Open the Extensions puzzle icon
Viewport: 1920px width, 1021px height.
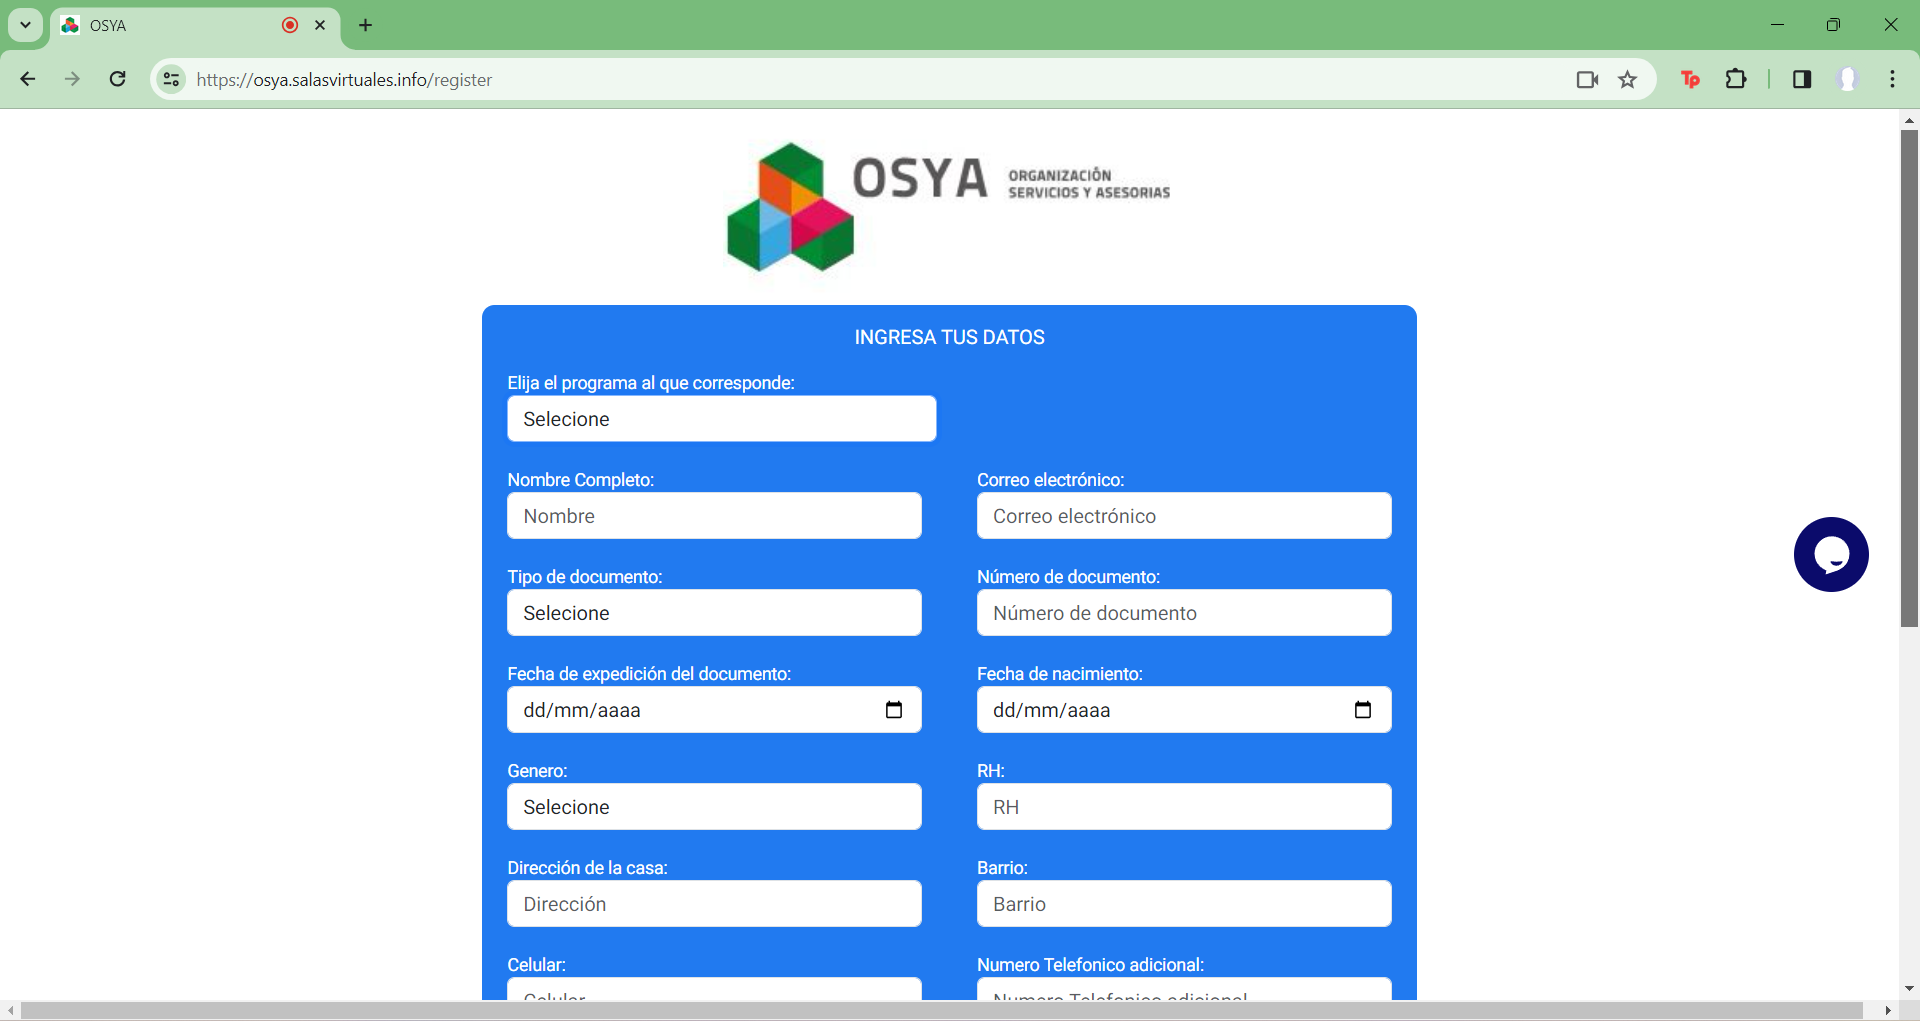[1737, 79]
